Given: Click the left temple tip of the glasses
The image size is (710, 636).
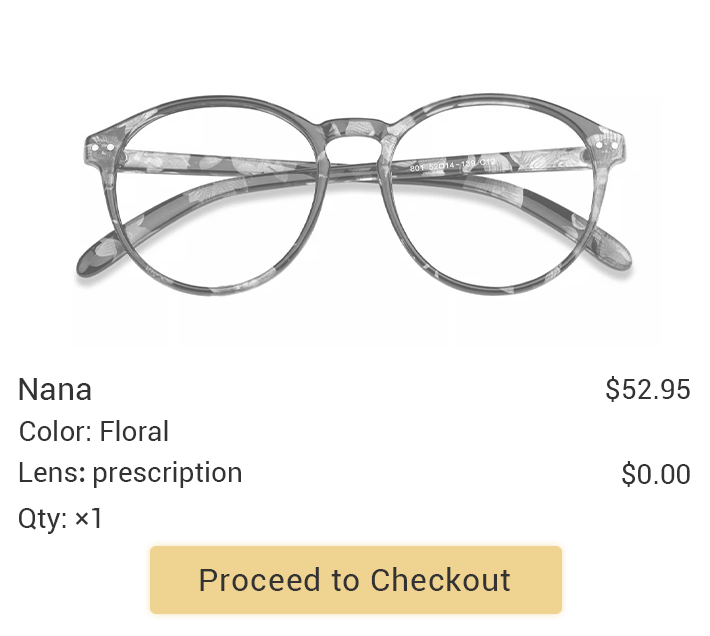Looking at the screenshot, I should pos(97,256).
